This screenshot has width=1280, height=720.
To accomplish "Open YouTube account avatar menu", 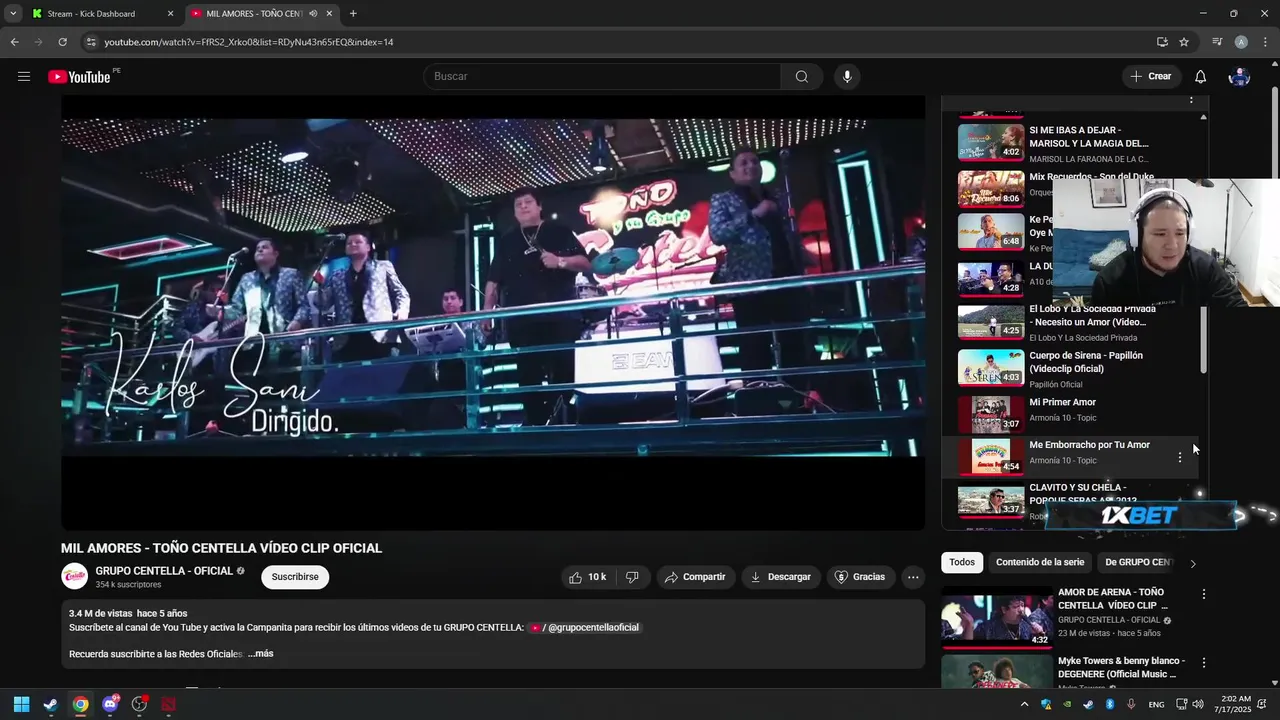I will coord(1239,77).
